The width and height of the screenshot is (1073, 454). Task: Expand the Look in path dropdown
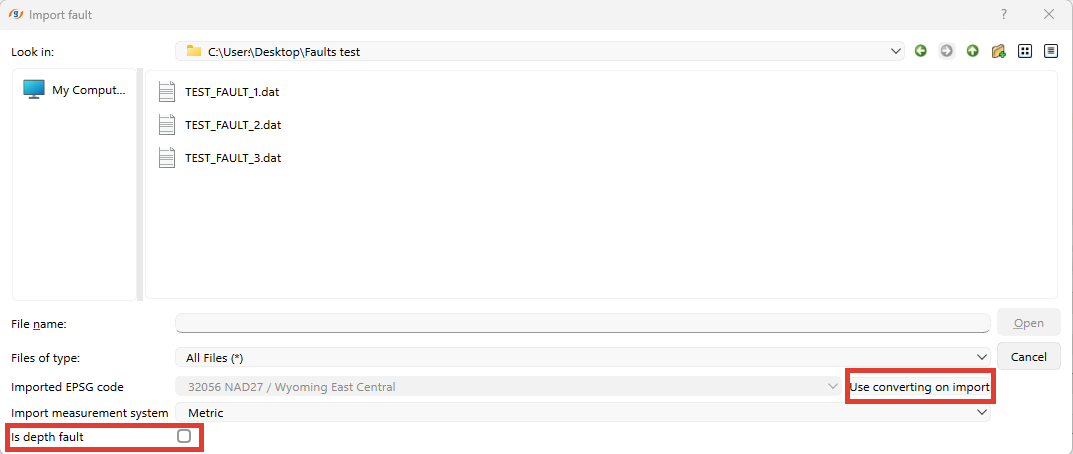click(896, 51)
